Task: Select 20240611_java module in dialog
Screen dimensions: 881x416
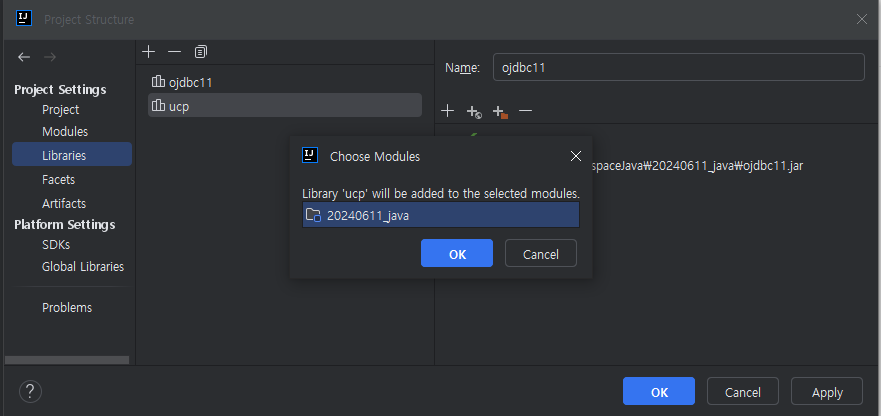Action: (440, 215)
